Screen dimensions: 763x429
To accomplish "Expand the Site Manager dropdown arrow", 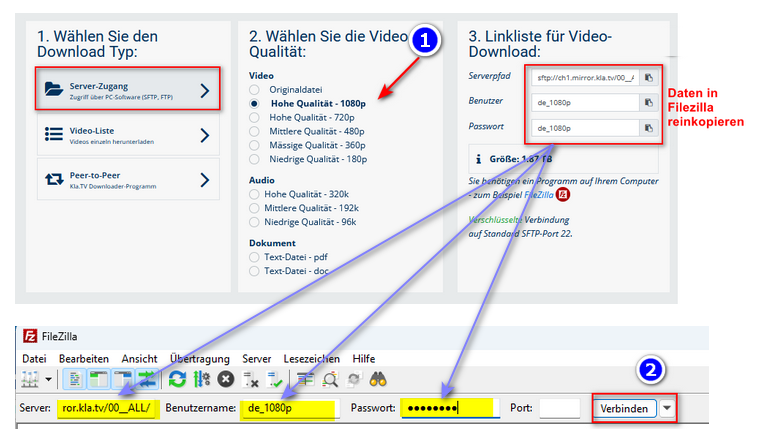I will 48,379.
